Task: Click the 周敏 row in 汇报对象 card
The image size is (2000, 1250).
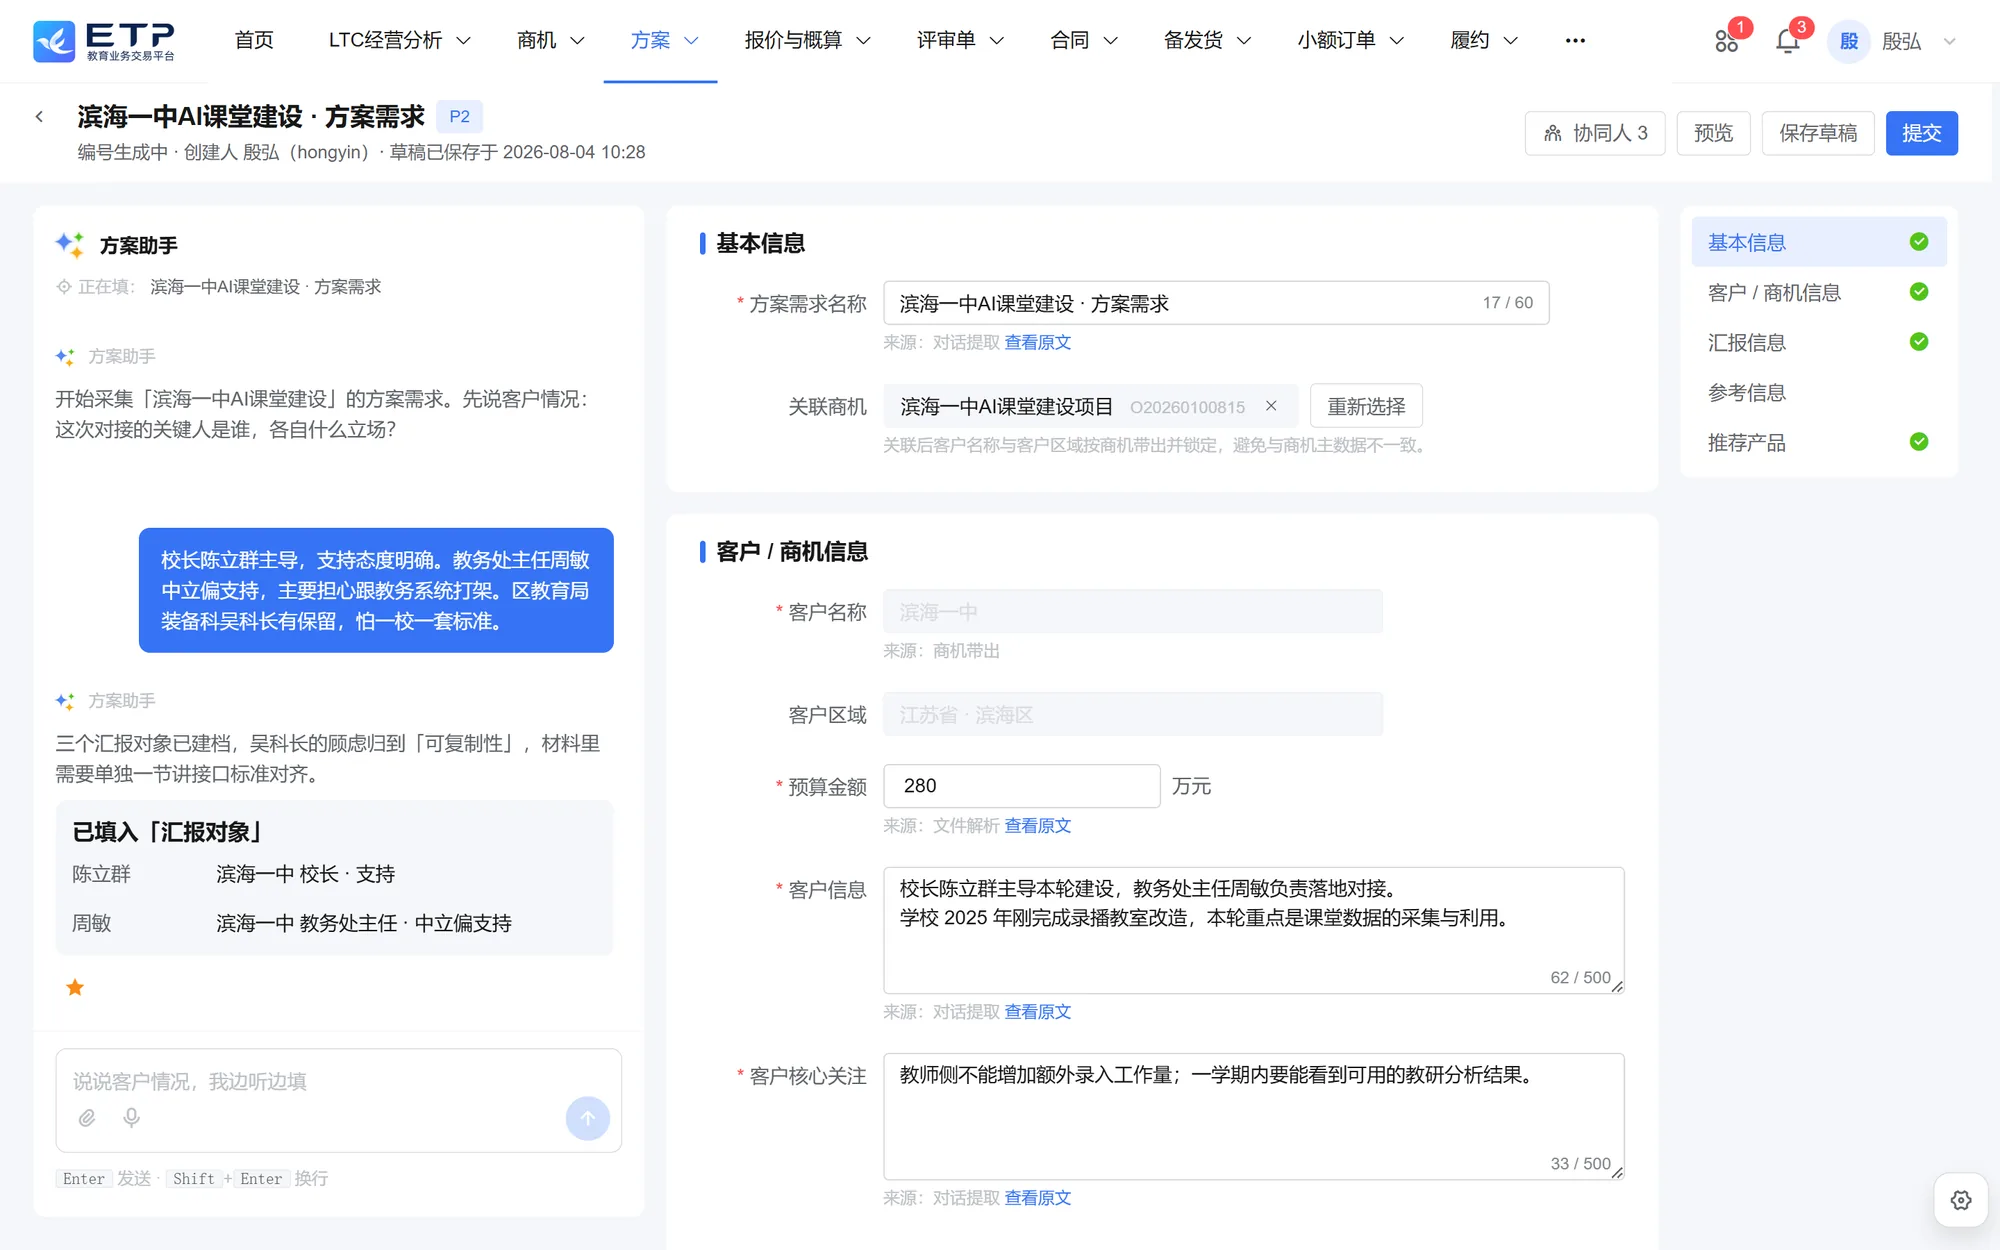Action: [x=334, y=923]
